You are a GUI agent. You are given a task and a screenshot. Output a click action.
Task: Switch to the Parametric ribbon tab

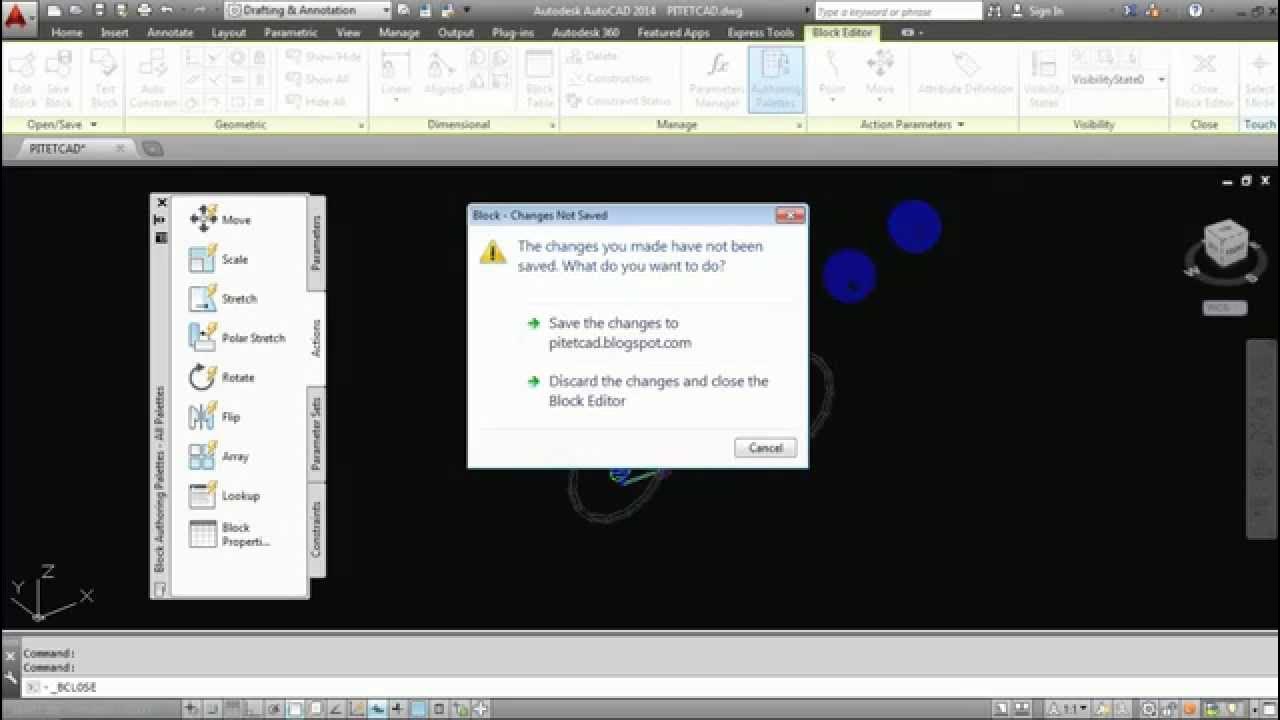(x=291, y=32)
